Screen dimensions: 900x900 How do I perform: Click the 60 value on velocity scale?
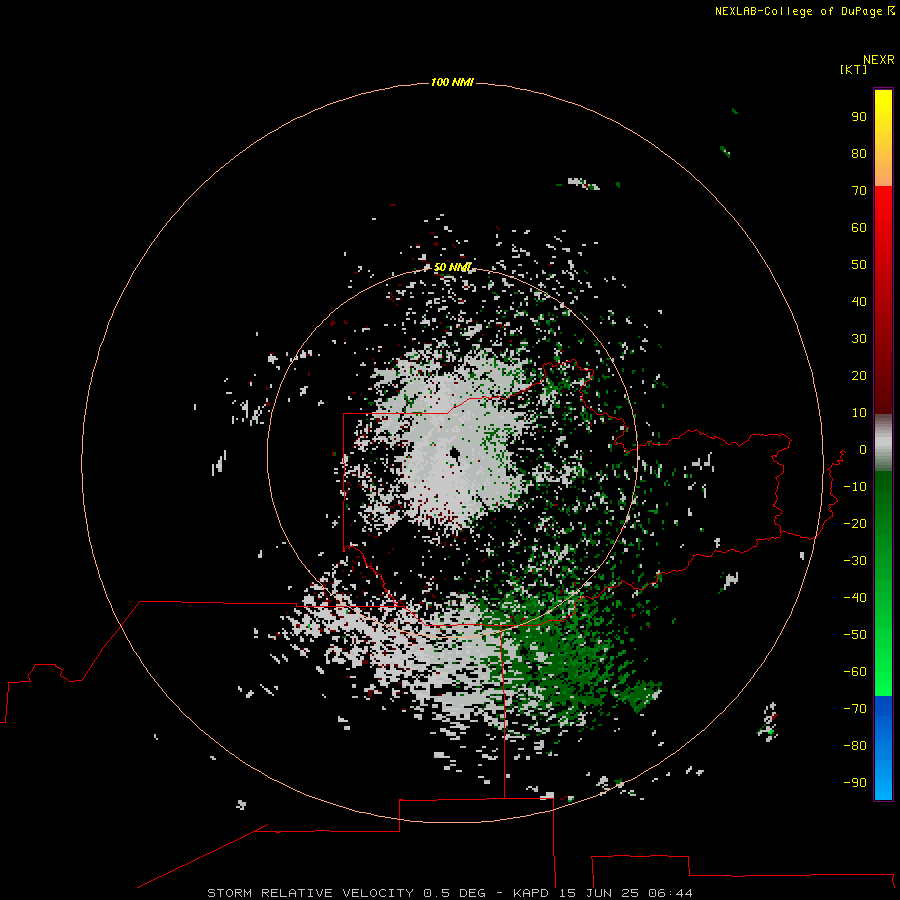(x=859, y=227)
